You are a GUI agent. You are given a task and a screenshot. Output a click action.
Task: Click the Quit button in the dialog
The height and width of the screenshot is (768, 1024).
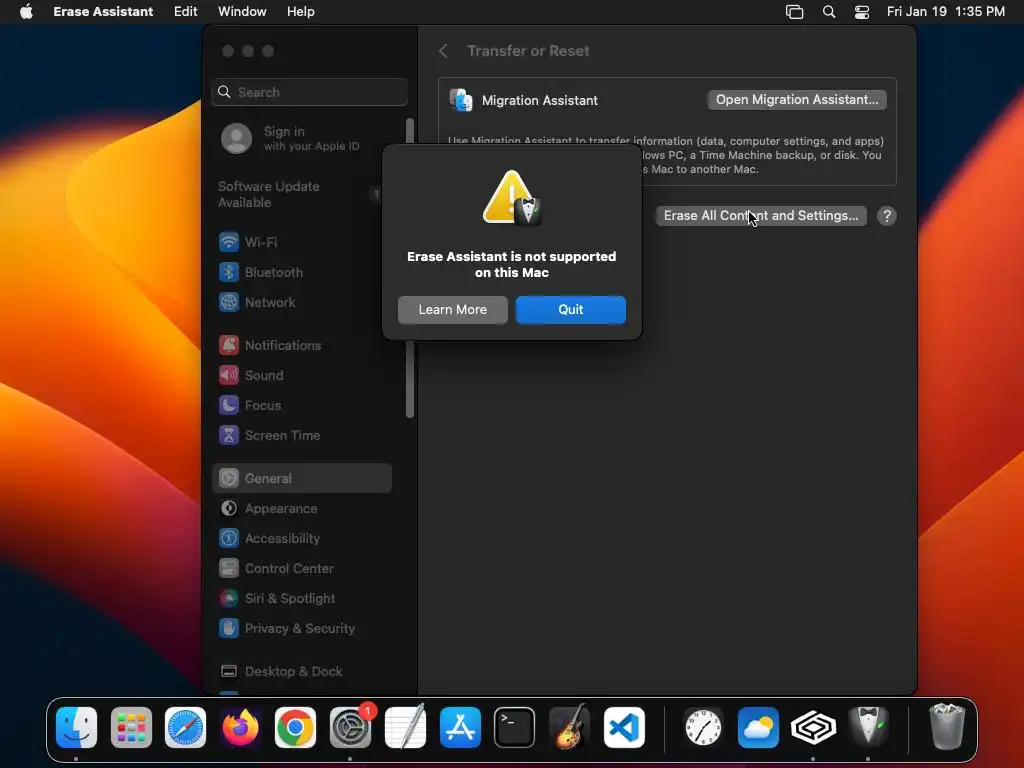pyautogui.click(x=570, y=310)
